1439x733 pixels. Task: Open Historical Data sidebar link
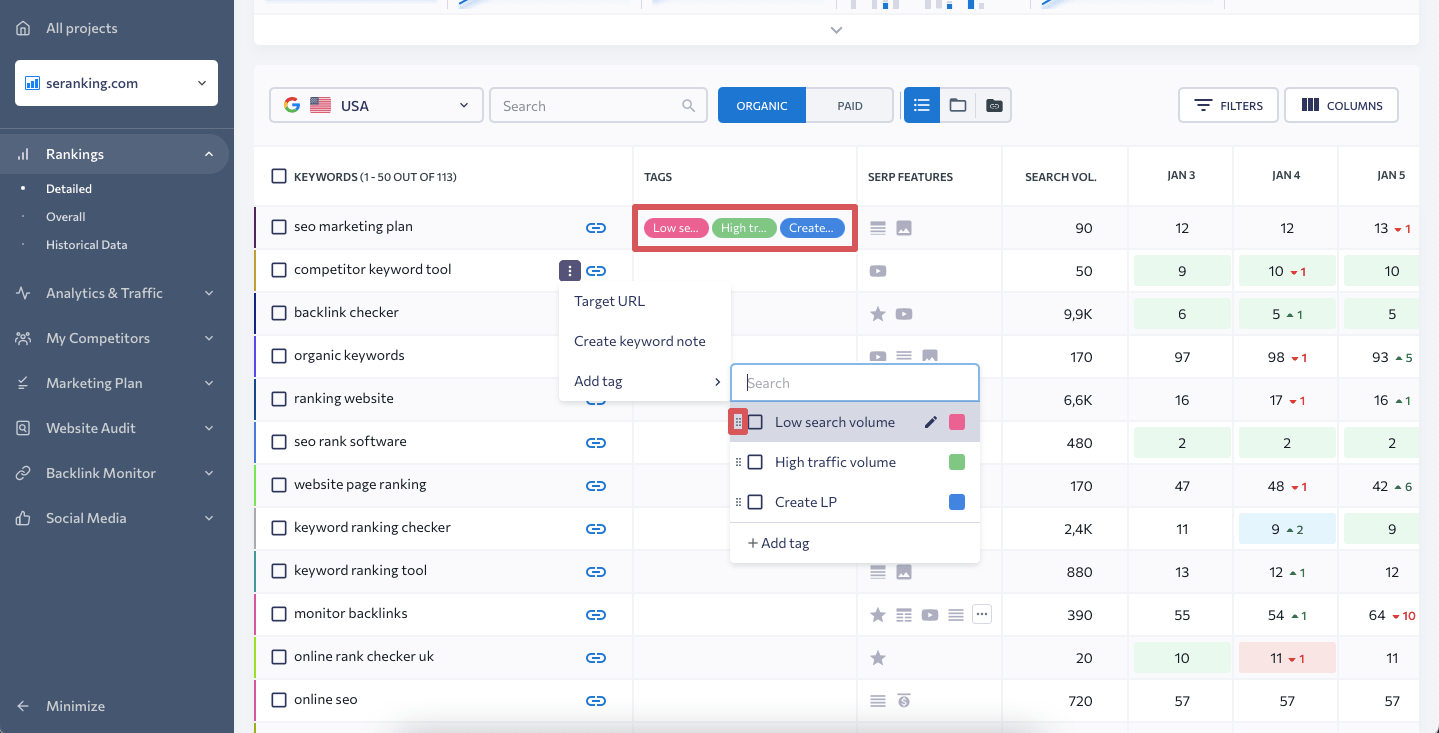[x=87, y=244]
